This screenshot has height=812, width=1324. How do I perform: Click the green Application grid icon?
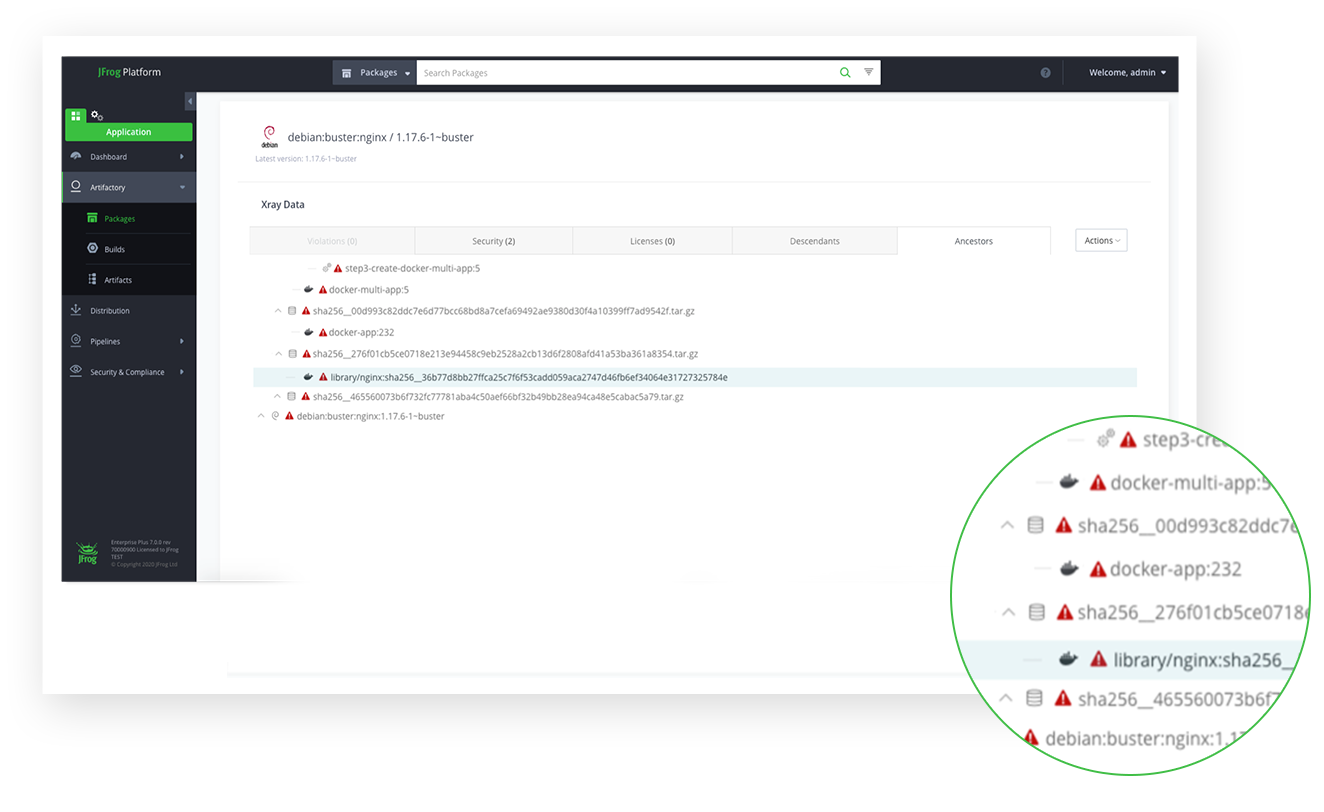[76, 116]
